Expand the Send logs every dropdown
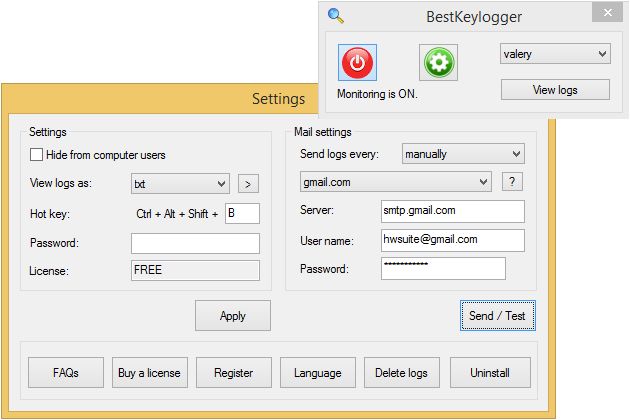630x420 pixels. pyautogui.click(x=463, y=154)
